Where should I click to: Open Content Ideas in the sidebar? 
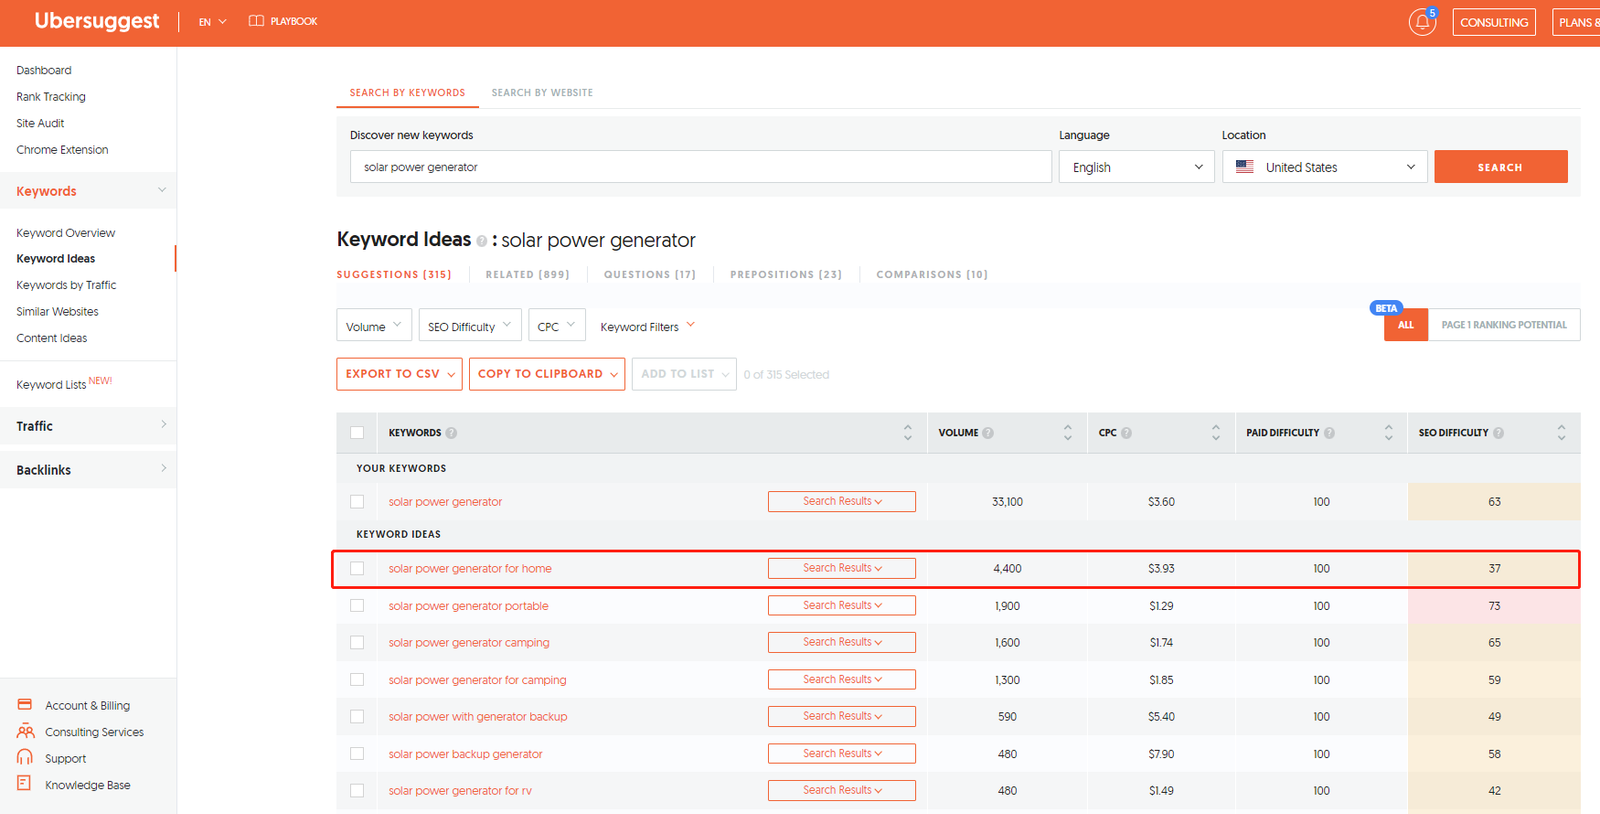pos(52,338)
